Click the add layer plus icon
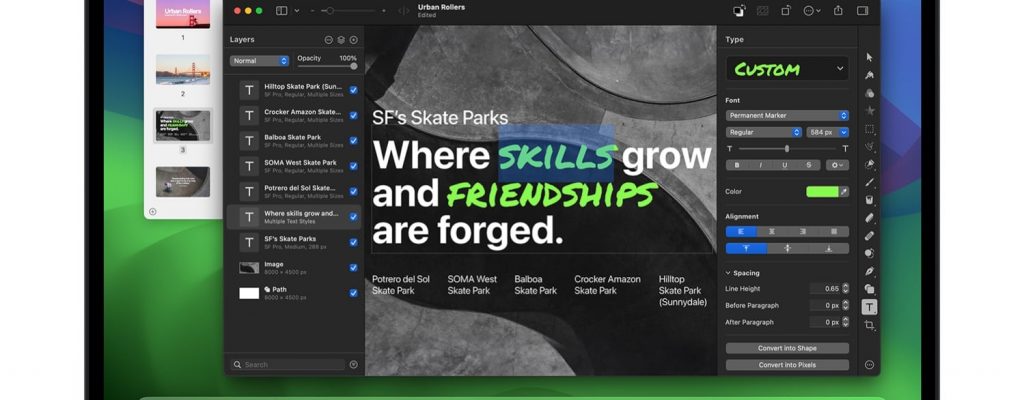1024x400 pixels. point(353,40)
